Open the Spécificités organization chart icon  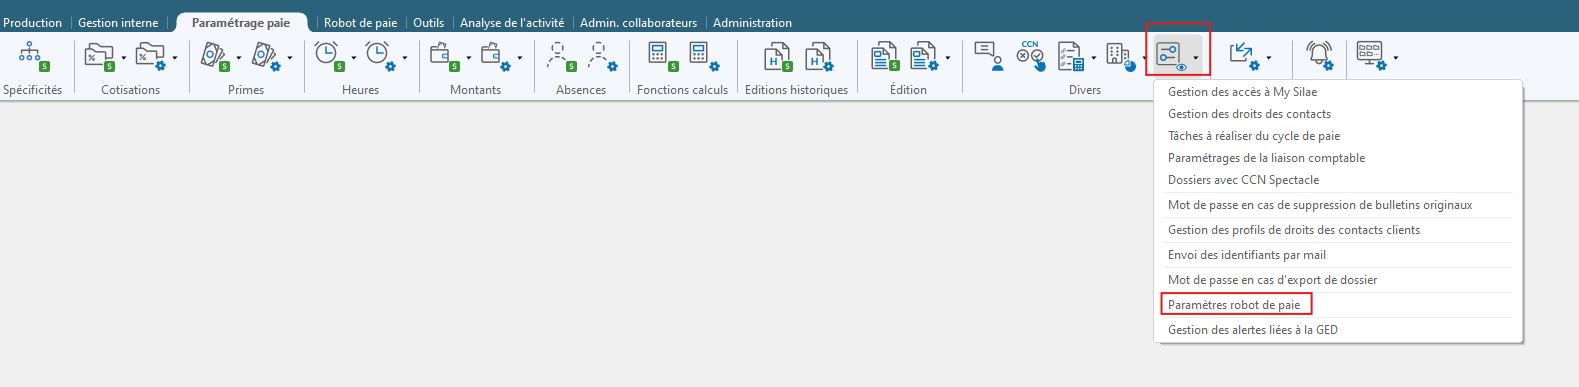32,56
